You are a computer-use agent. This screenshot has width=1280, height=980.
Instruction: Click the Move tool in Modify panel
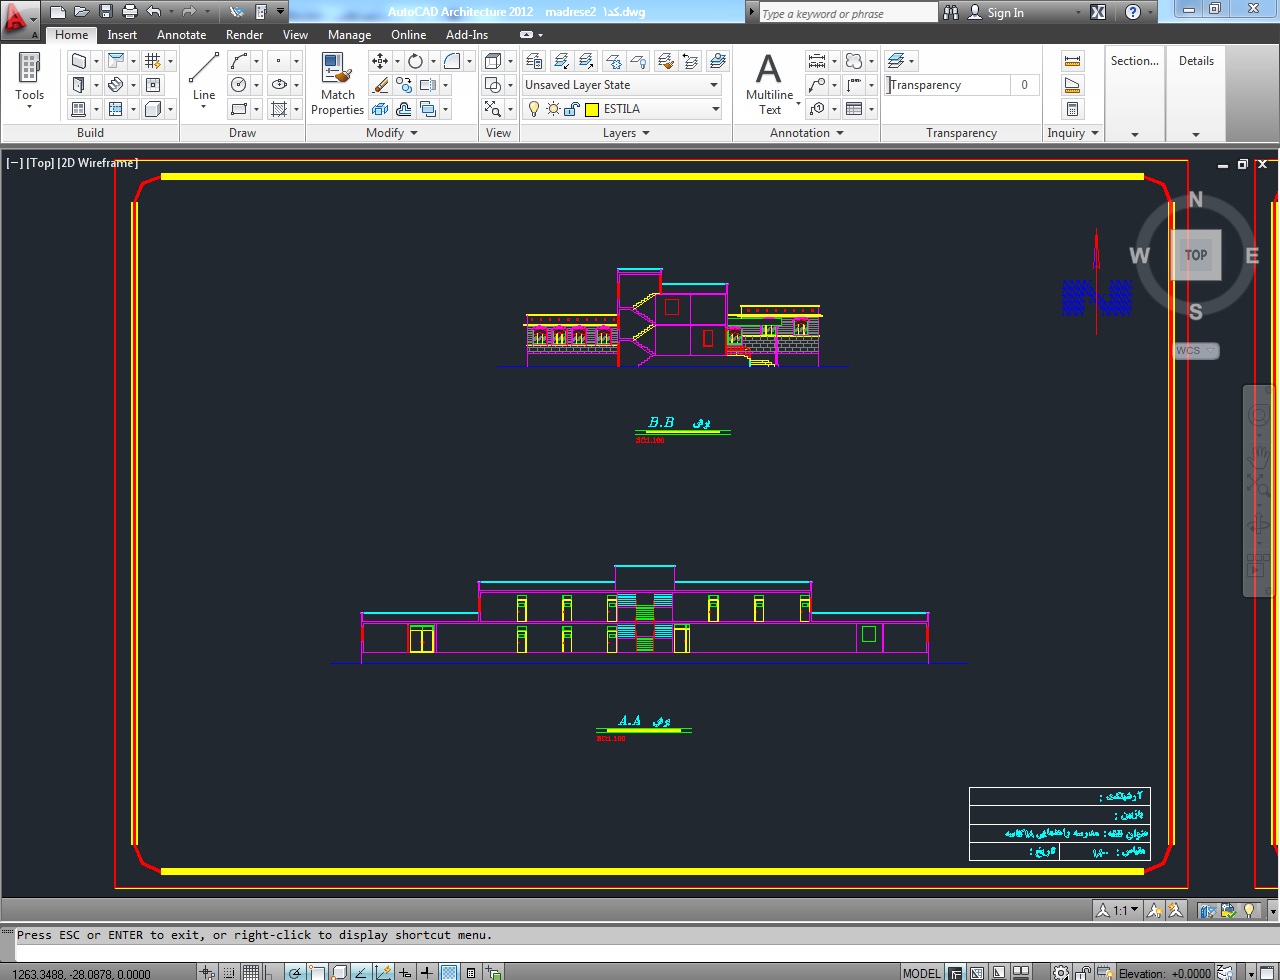pyautogui.click(x=380, y=61)
